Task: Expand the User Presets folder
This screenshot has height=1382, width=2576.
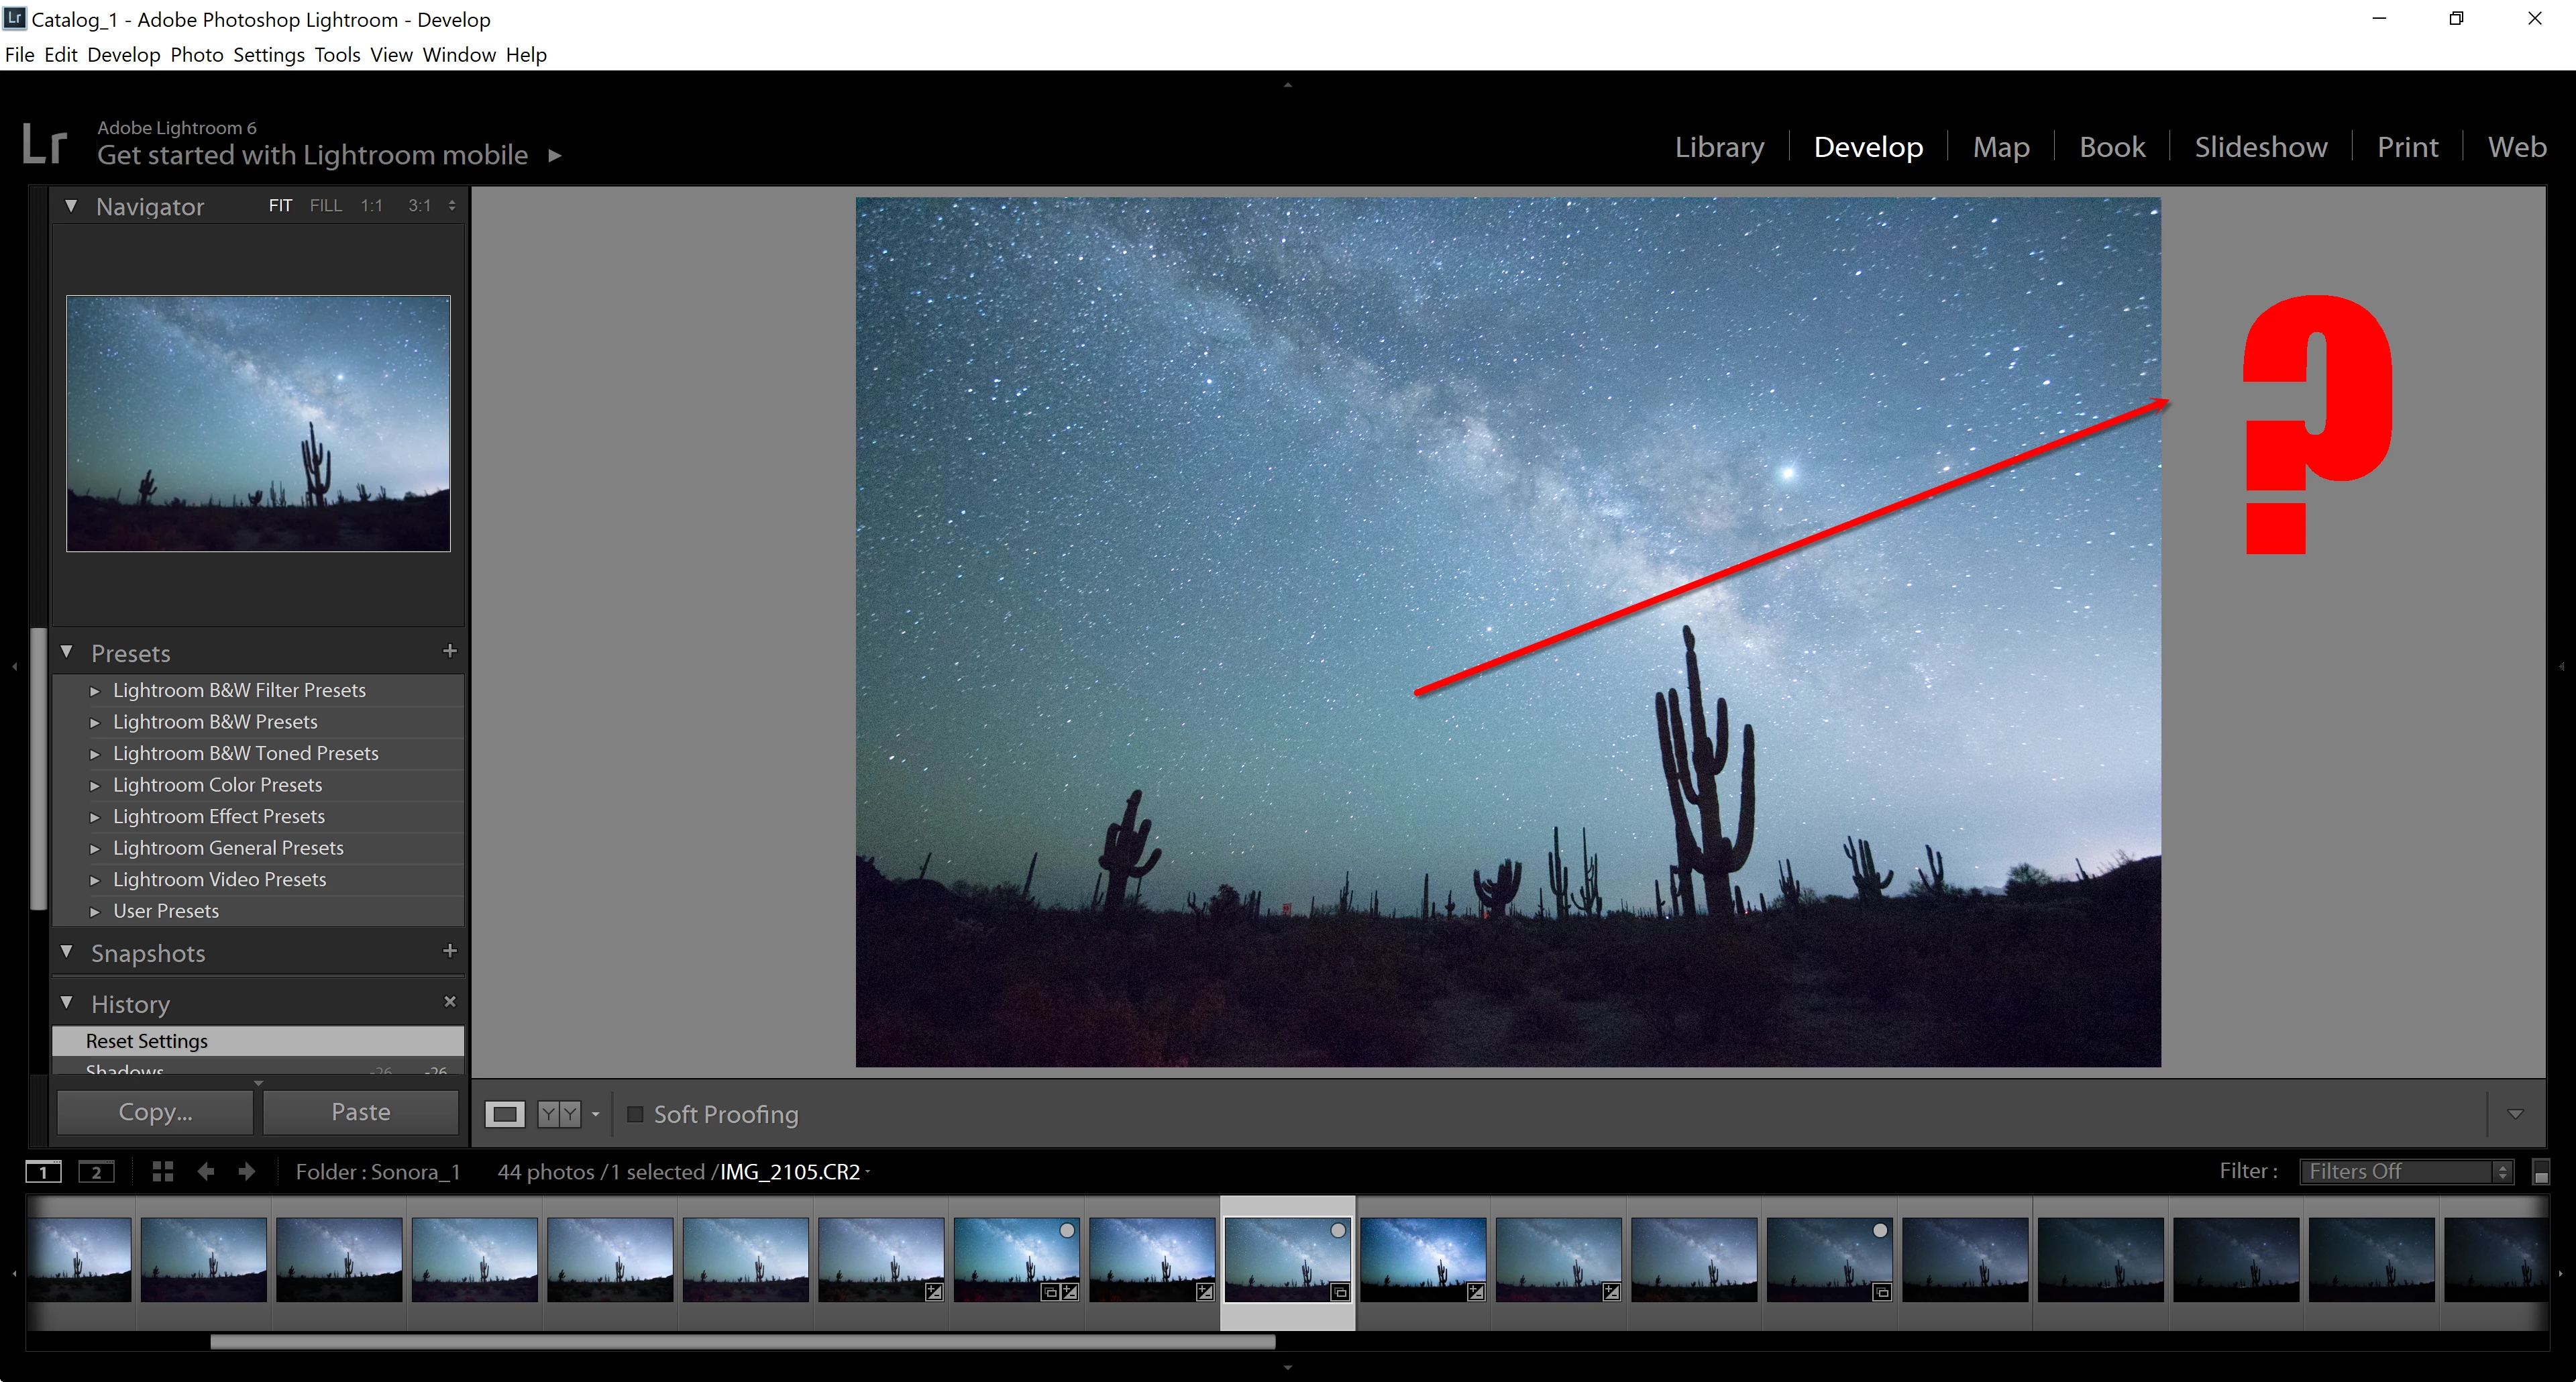Action: [95, 911]
